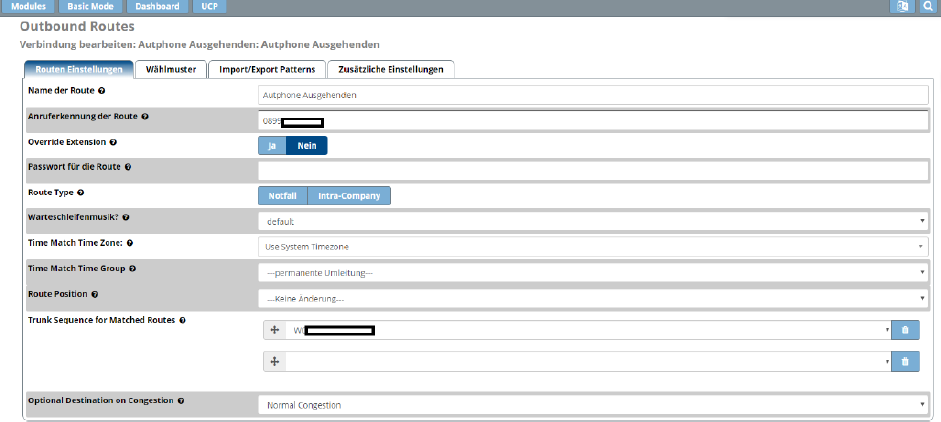The image size is (941, 422).
Task: Click the move handle of second trunk row
Action: (275, 362)
